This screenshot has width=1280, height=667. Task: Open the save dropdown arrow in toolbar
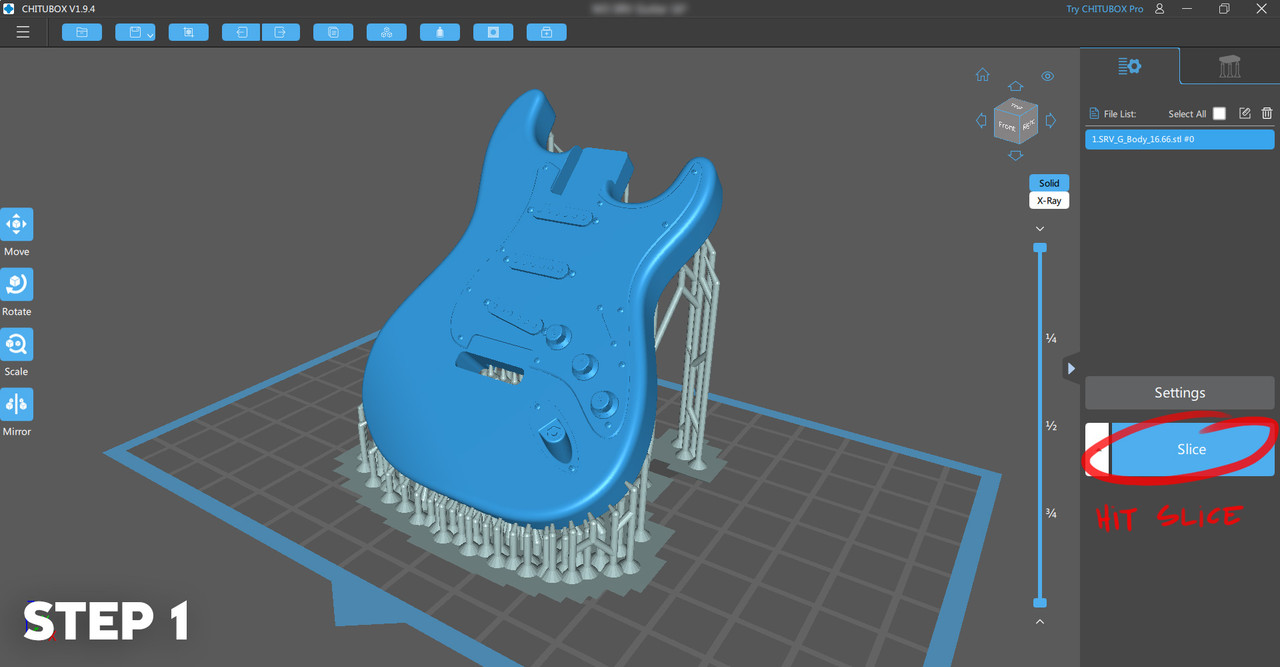150,34
